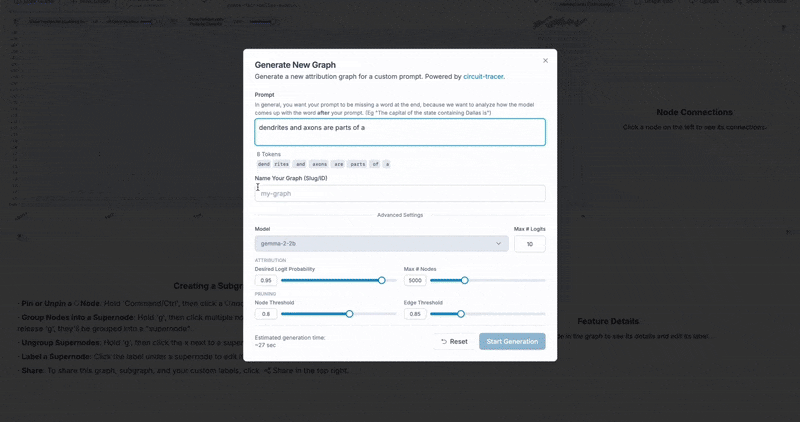800x422 pixels.
Task: Click the Max # Logits number field
Action: [x=529, y=244]
